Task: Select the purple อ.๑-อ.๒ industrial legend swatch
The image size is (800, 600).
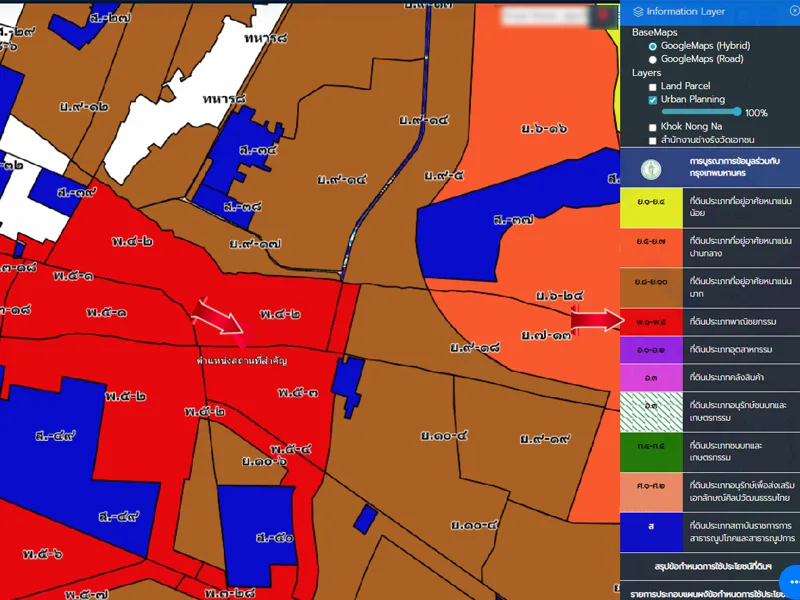Action: click(x=650, y=350)
